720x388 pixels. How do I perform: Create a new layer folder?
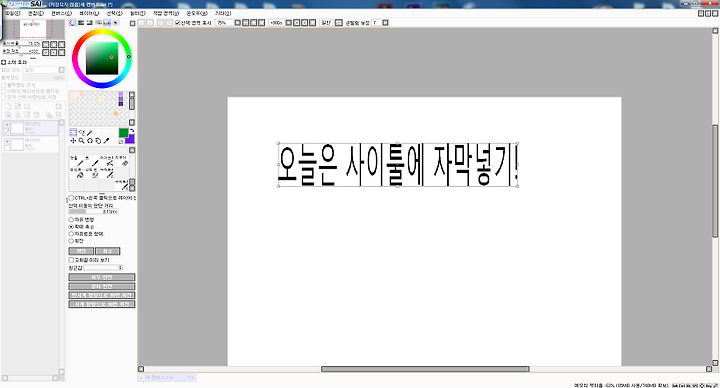27,107
